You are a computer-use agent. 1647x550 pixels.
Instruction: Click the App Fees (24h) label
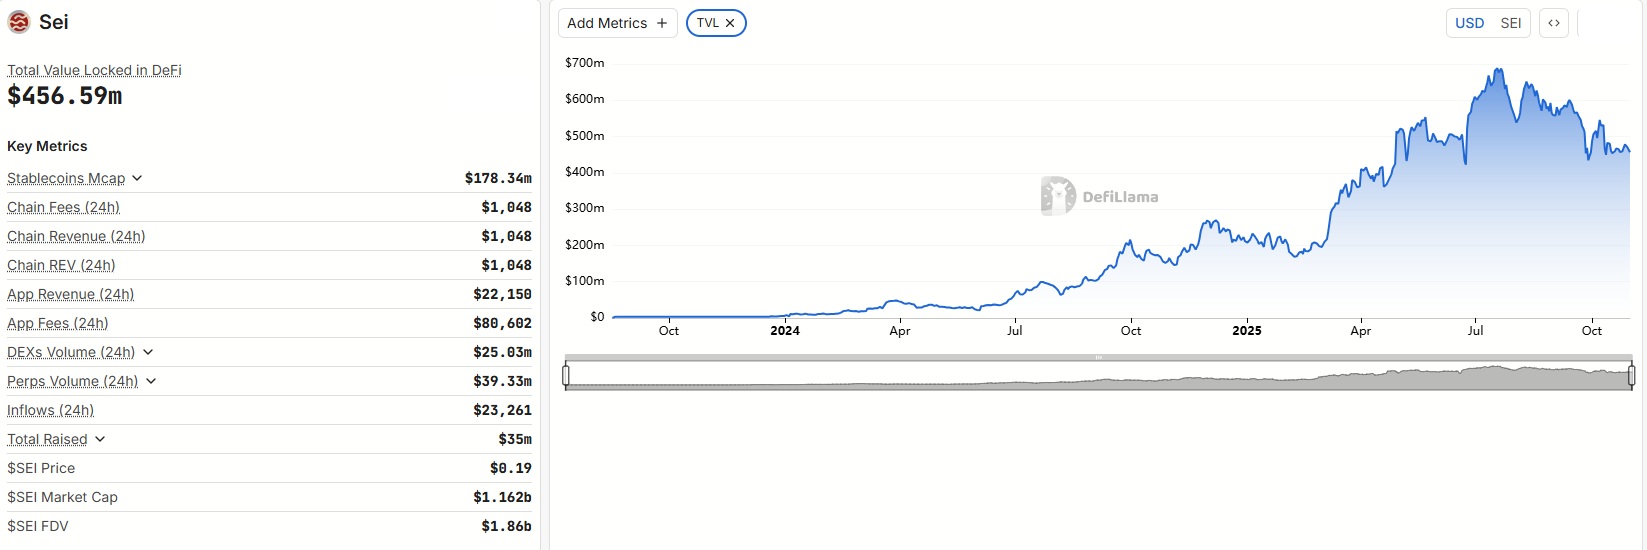(57, 323)
